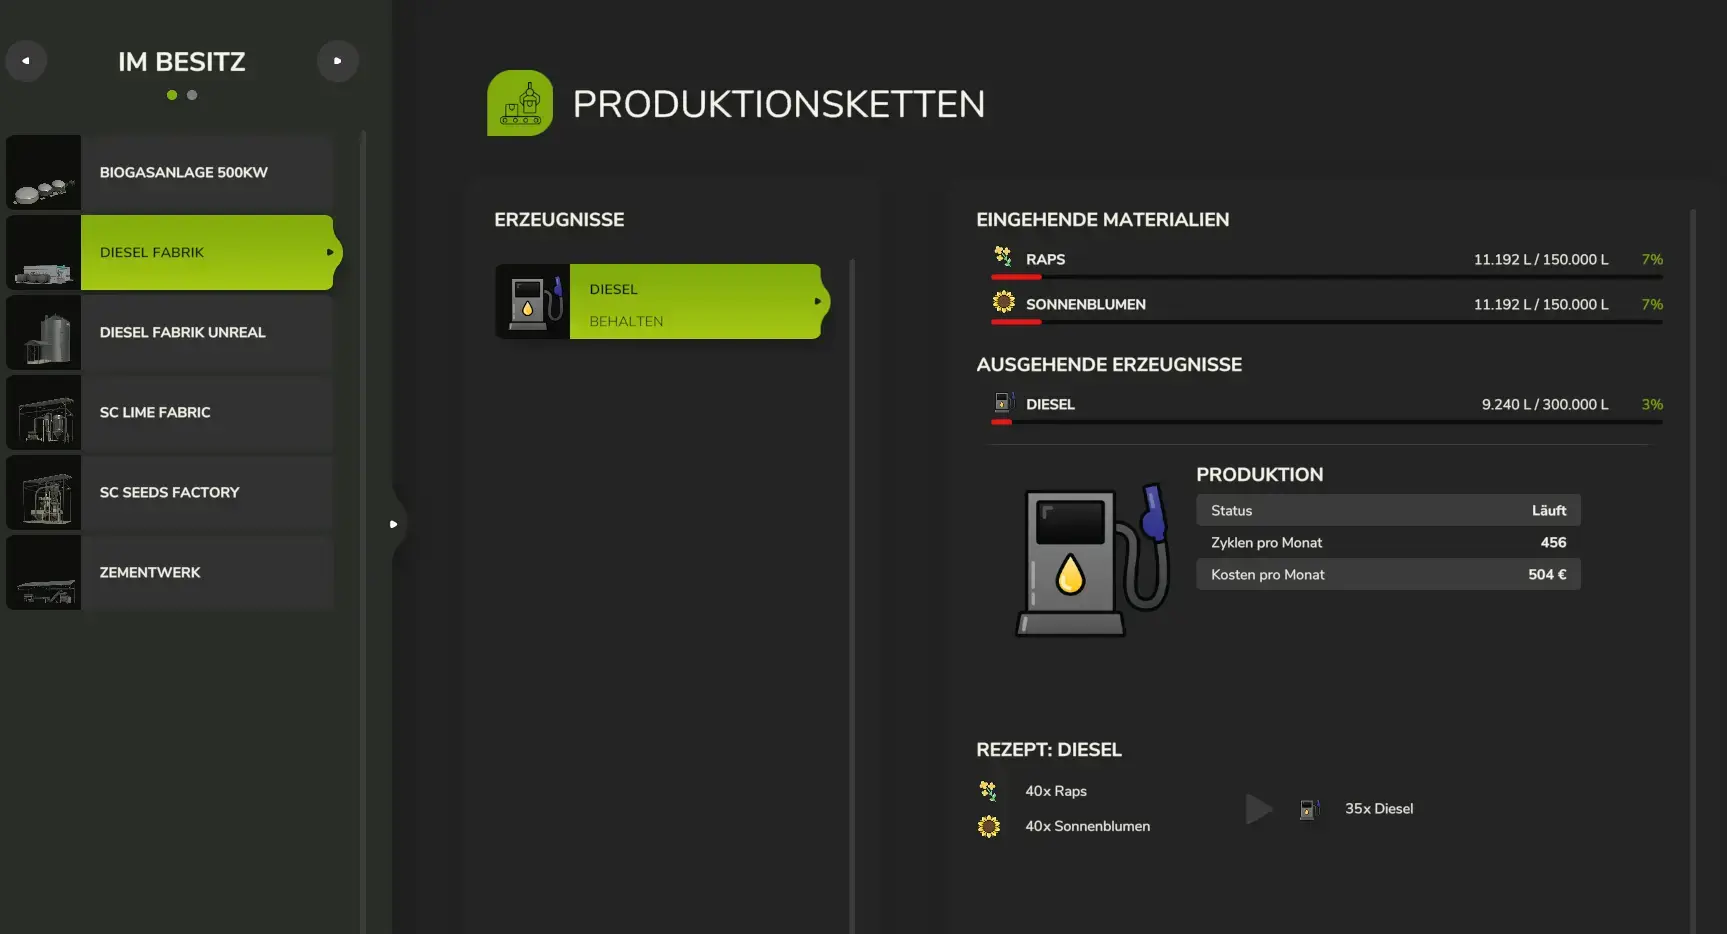
Task: Click the Raps plant icon in incoming materials
Action: point(1003,257)
